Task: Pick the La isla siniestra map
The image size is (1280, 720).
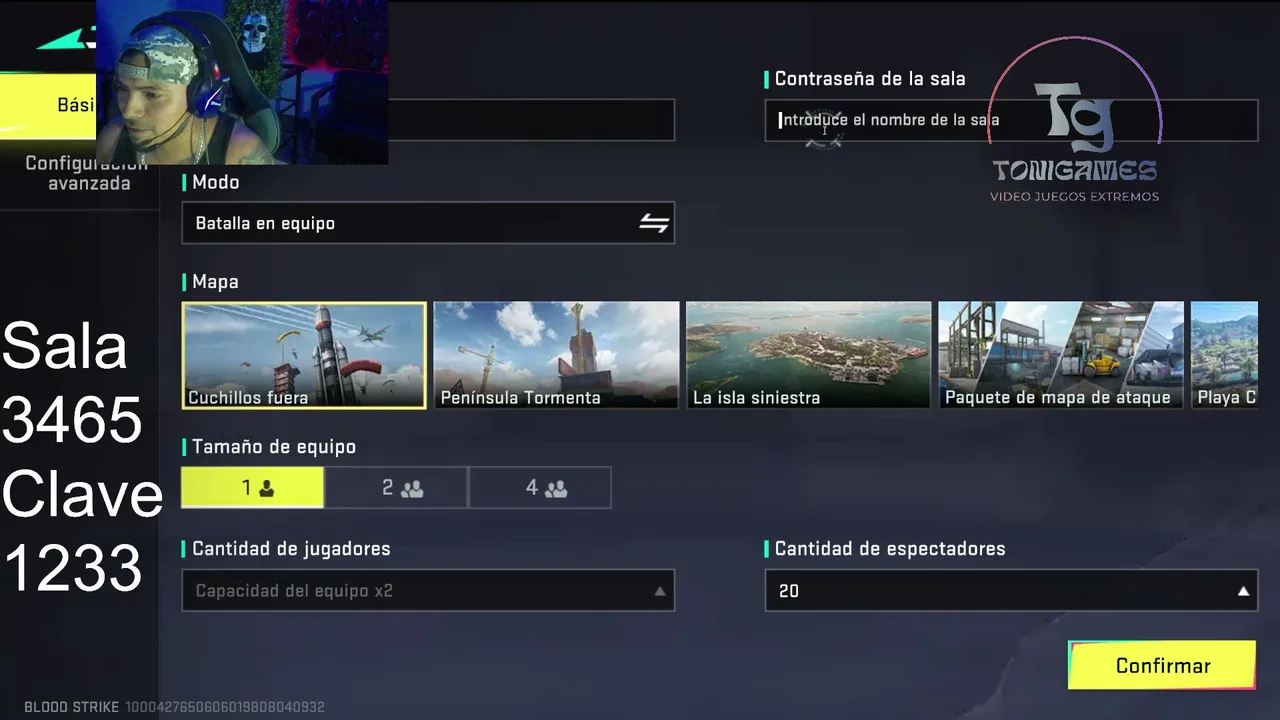Action: coord(808,355)
